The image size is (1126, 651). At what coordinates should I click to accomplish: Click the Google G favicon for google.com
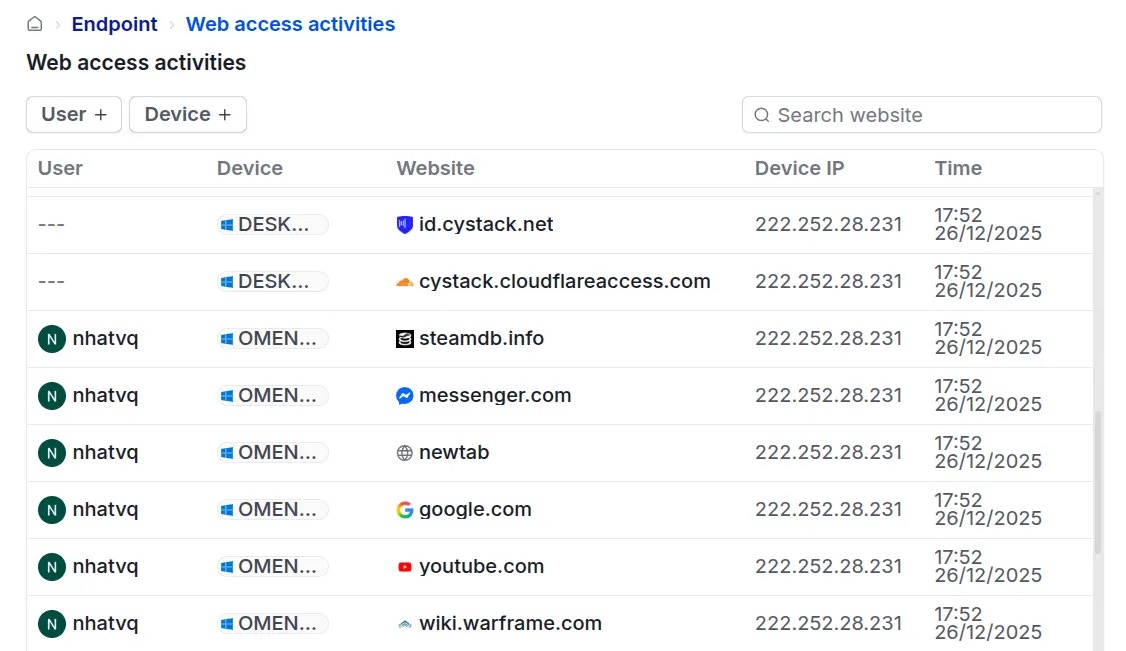click(x=404, y=509)
